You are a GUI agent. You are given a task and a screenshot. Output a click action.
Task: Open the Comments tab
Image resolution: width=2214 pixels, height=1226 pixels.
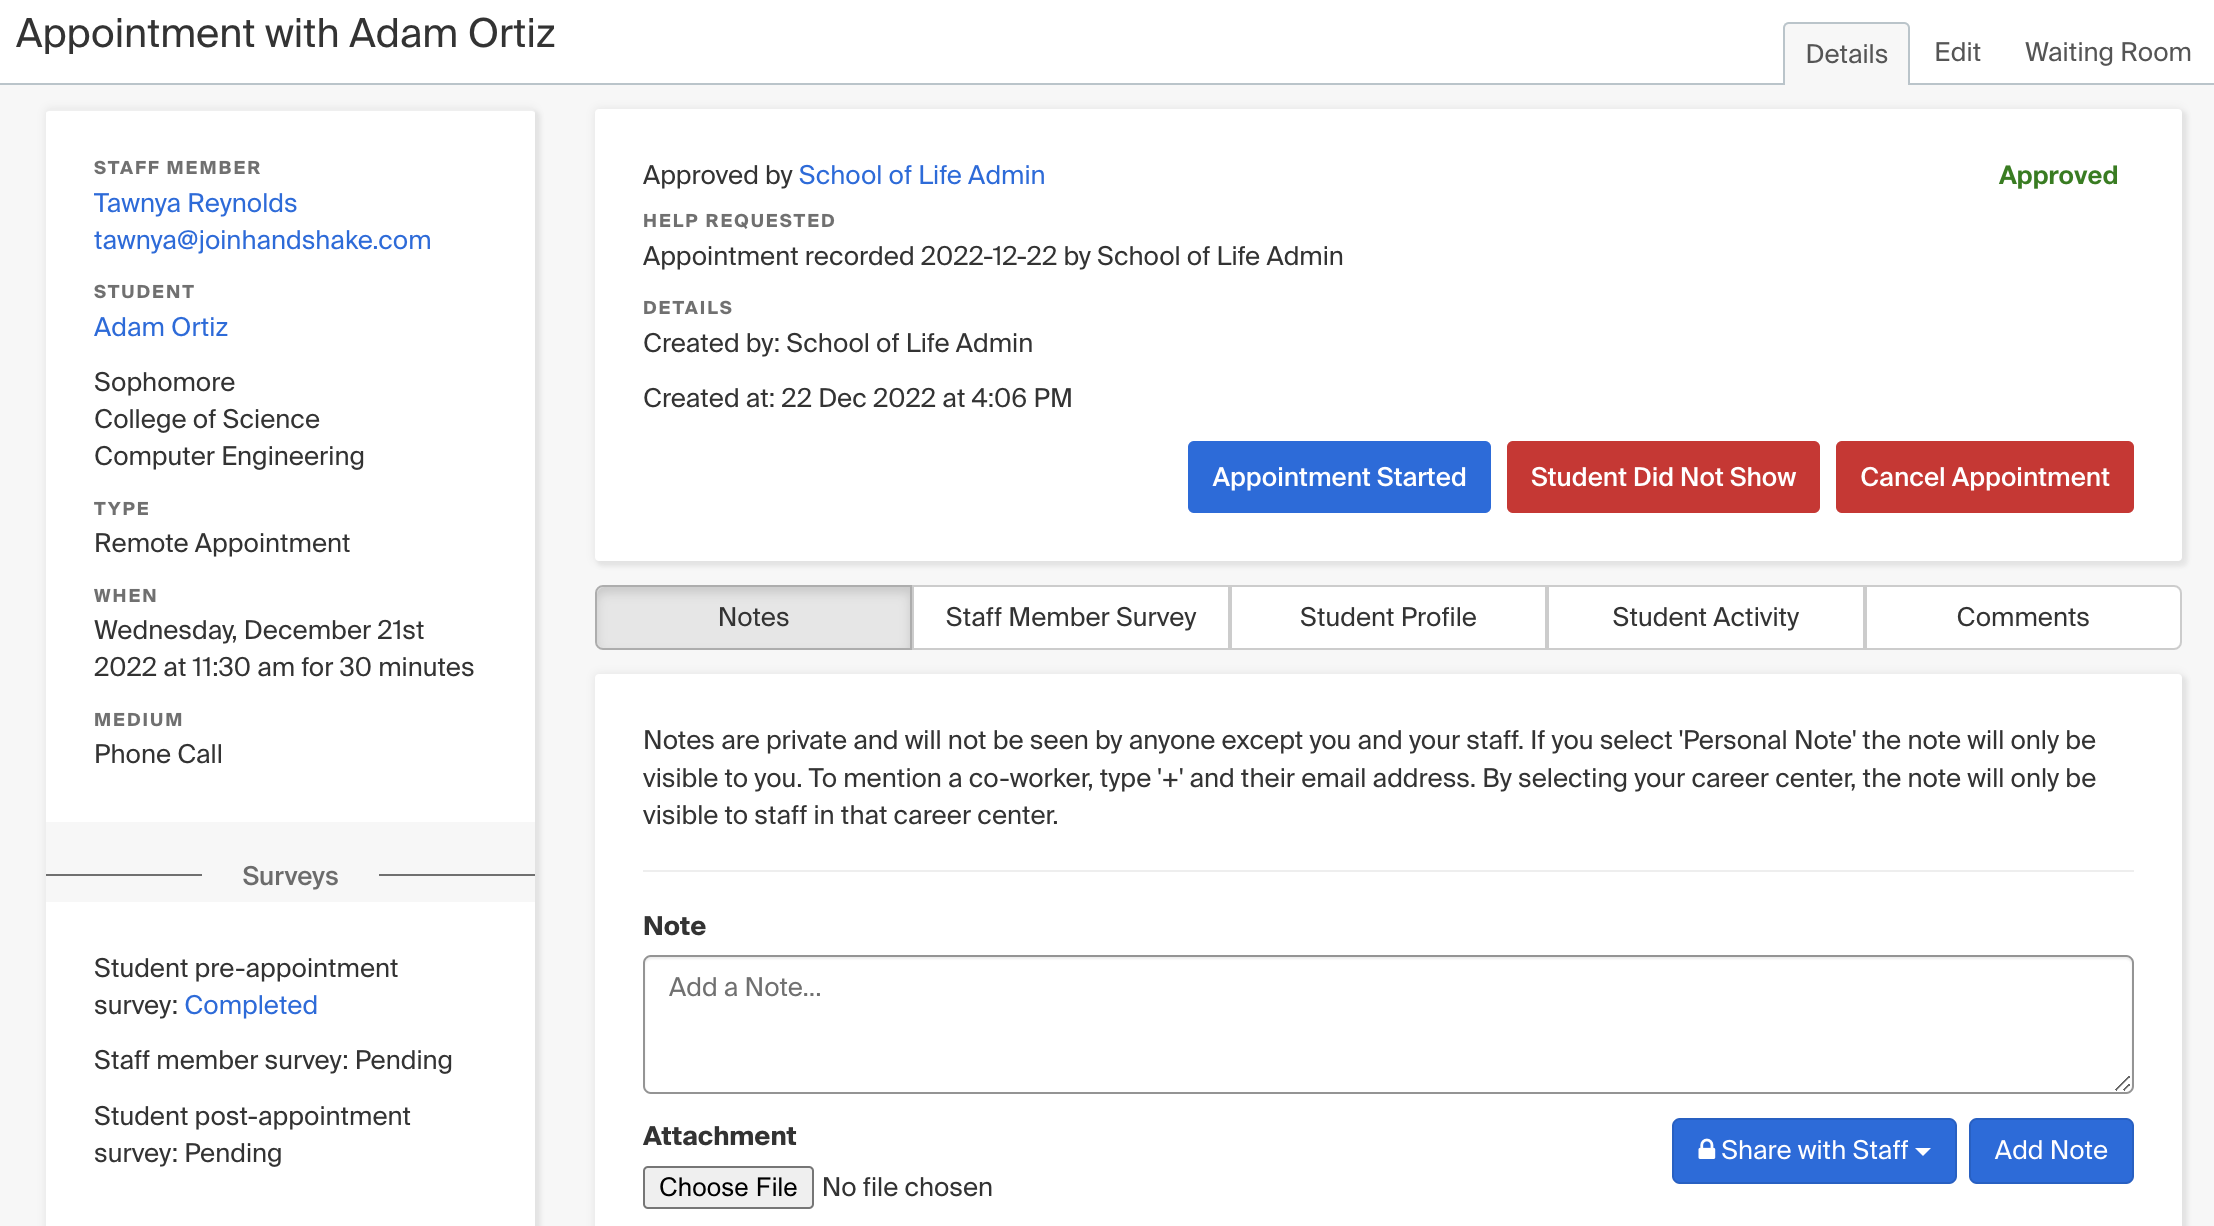coord(2022,617)
